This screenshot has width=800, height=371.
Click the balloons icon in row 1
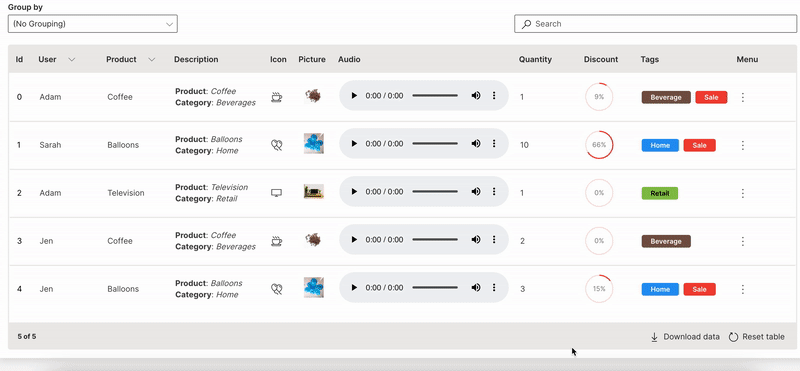[277, 145]
